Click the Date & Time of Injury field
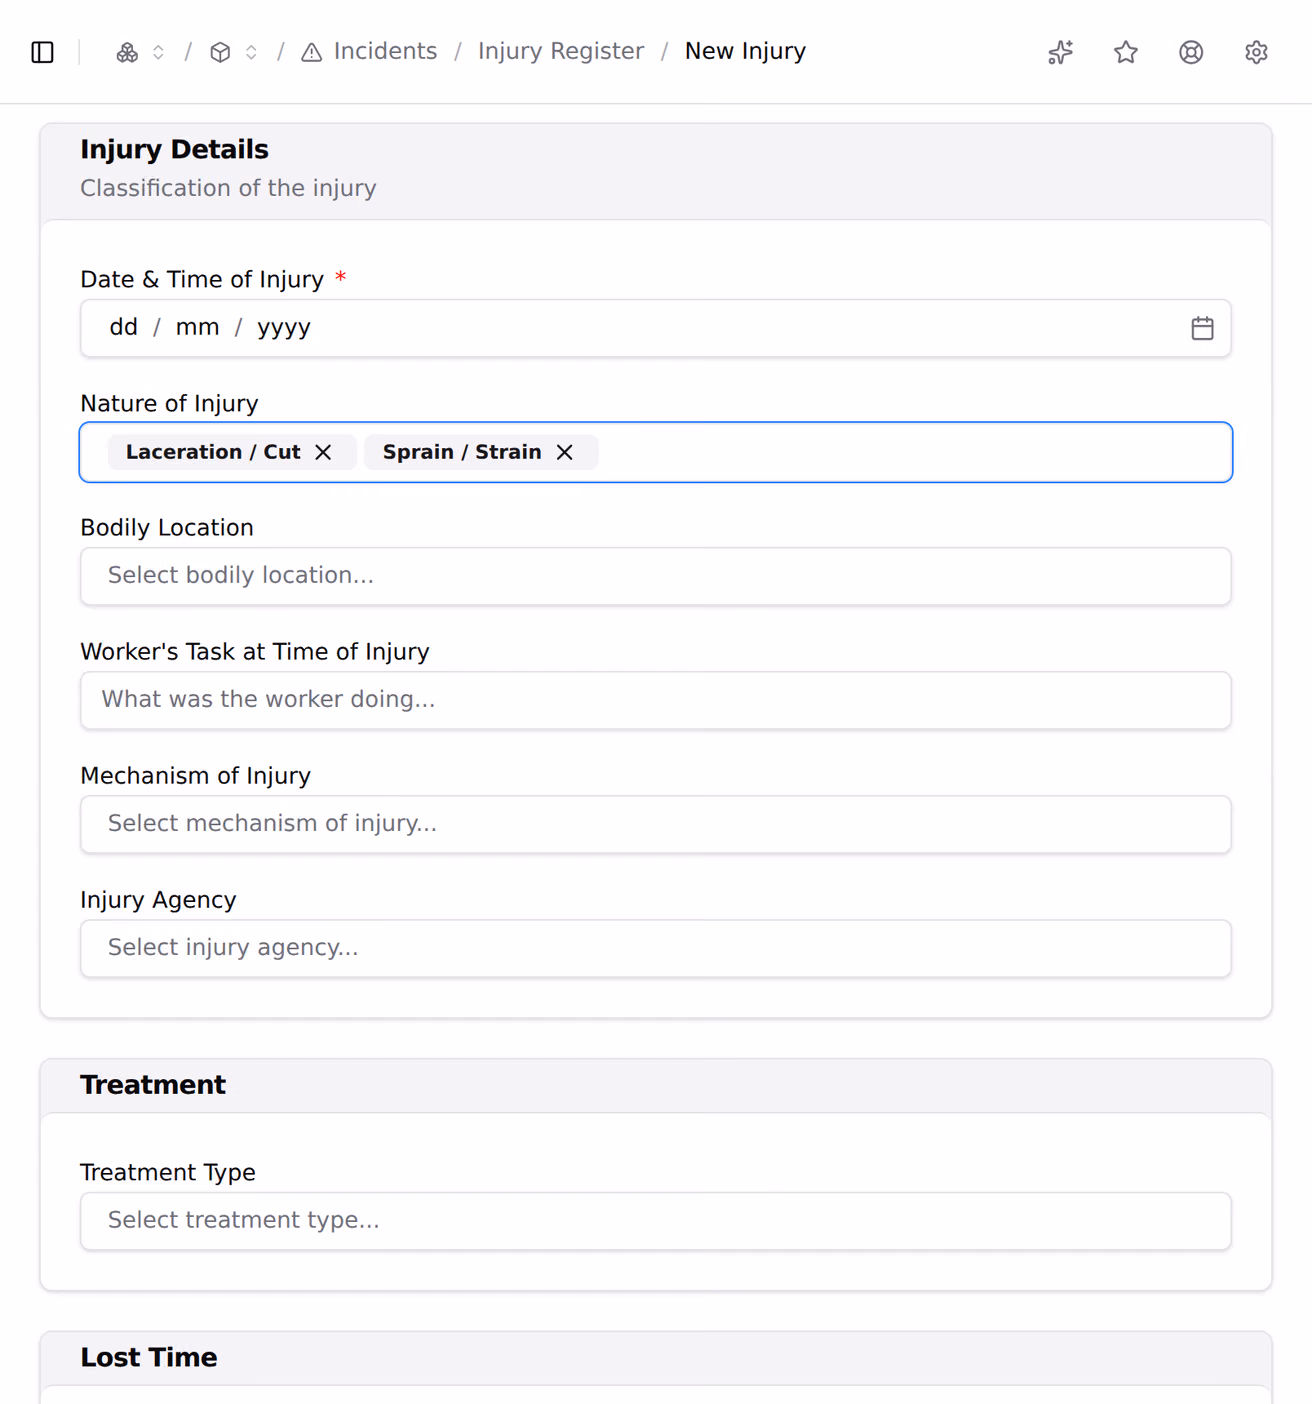Image resolution: width=1312 pixels, height=1404 pixels. [x=656, y=328]
